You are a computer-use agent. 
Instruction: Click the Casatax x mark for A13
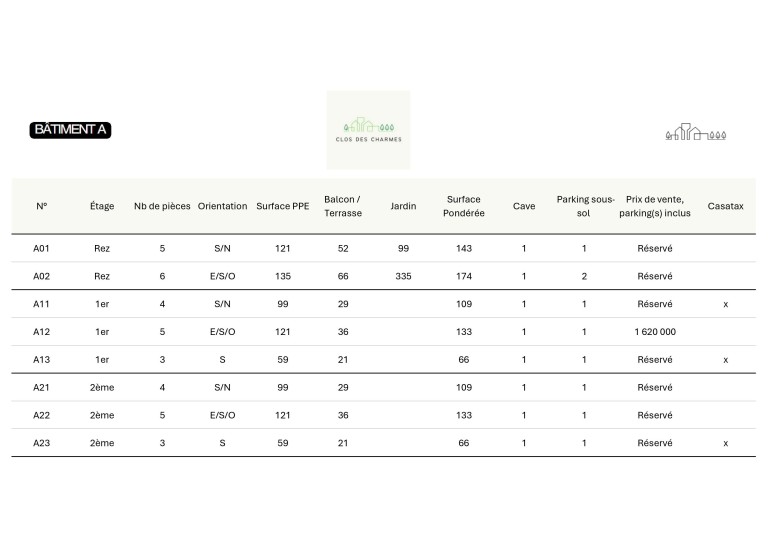[x=725, y=360]
